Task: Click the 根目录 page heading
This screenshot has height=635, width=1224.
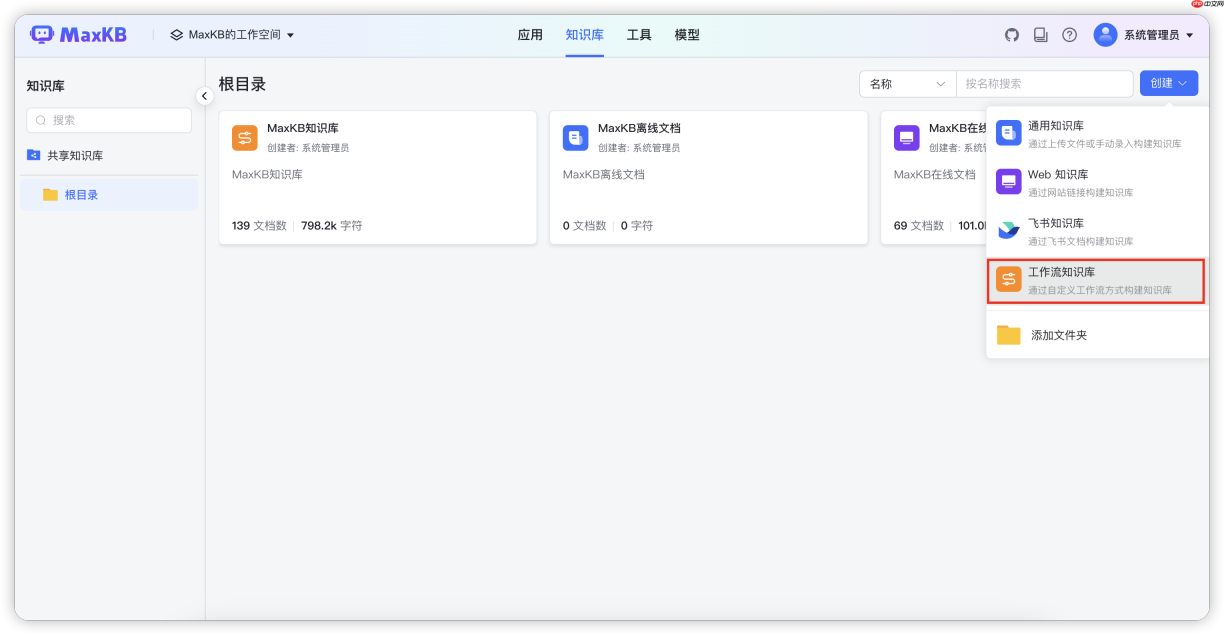Action: tap(242, 84)
